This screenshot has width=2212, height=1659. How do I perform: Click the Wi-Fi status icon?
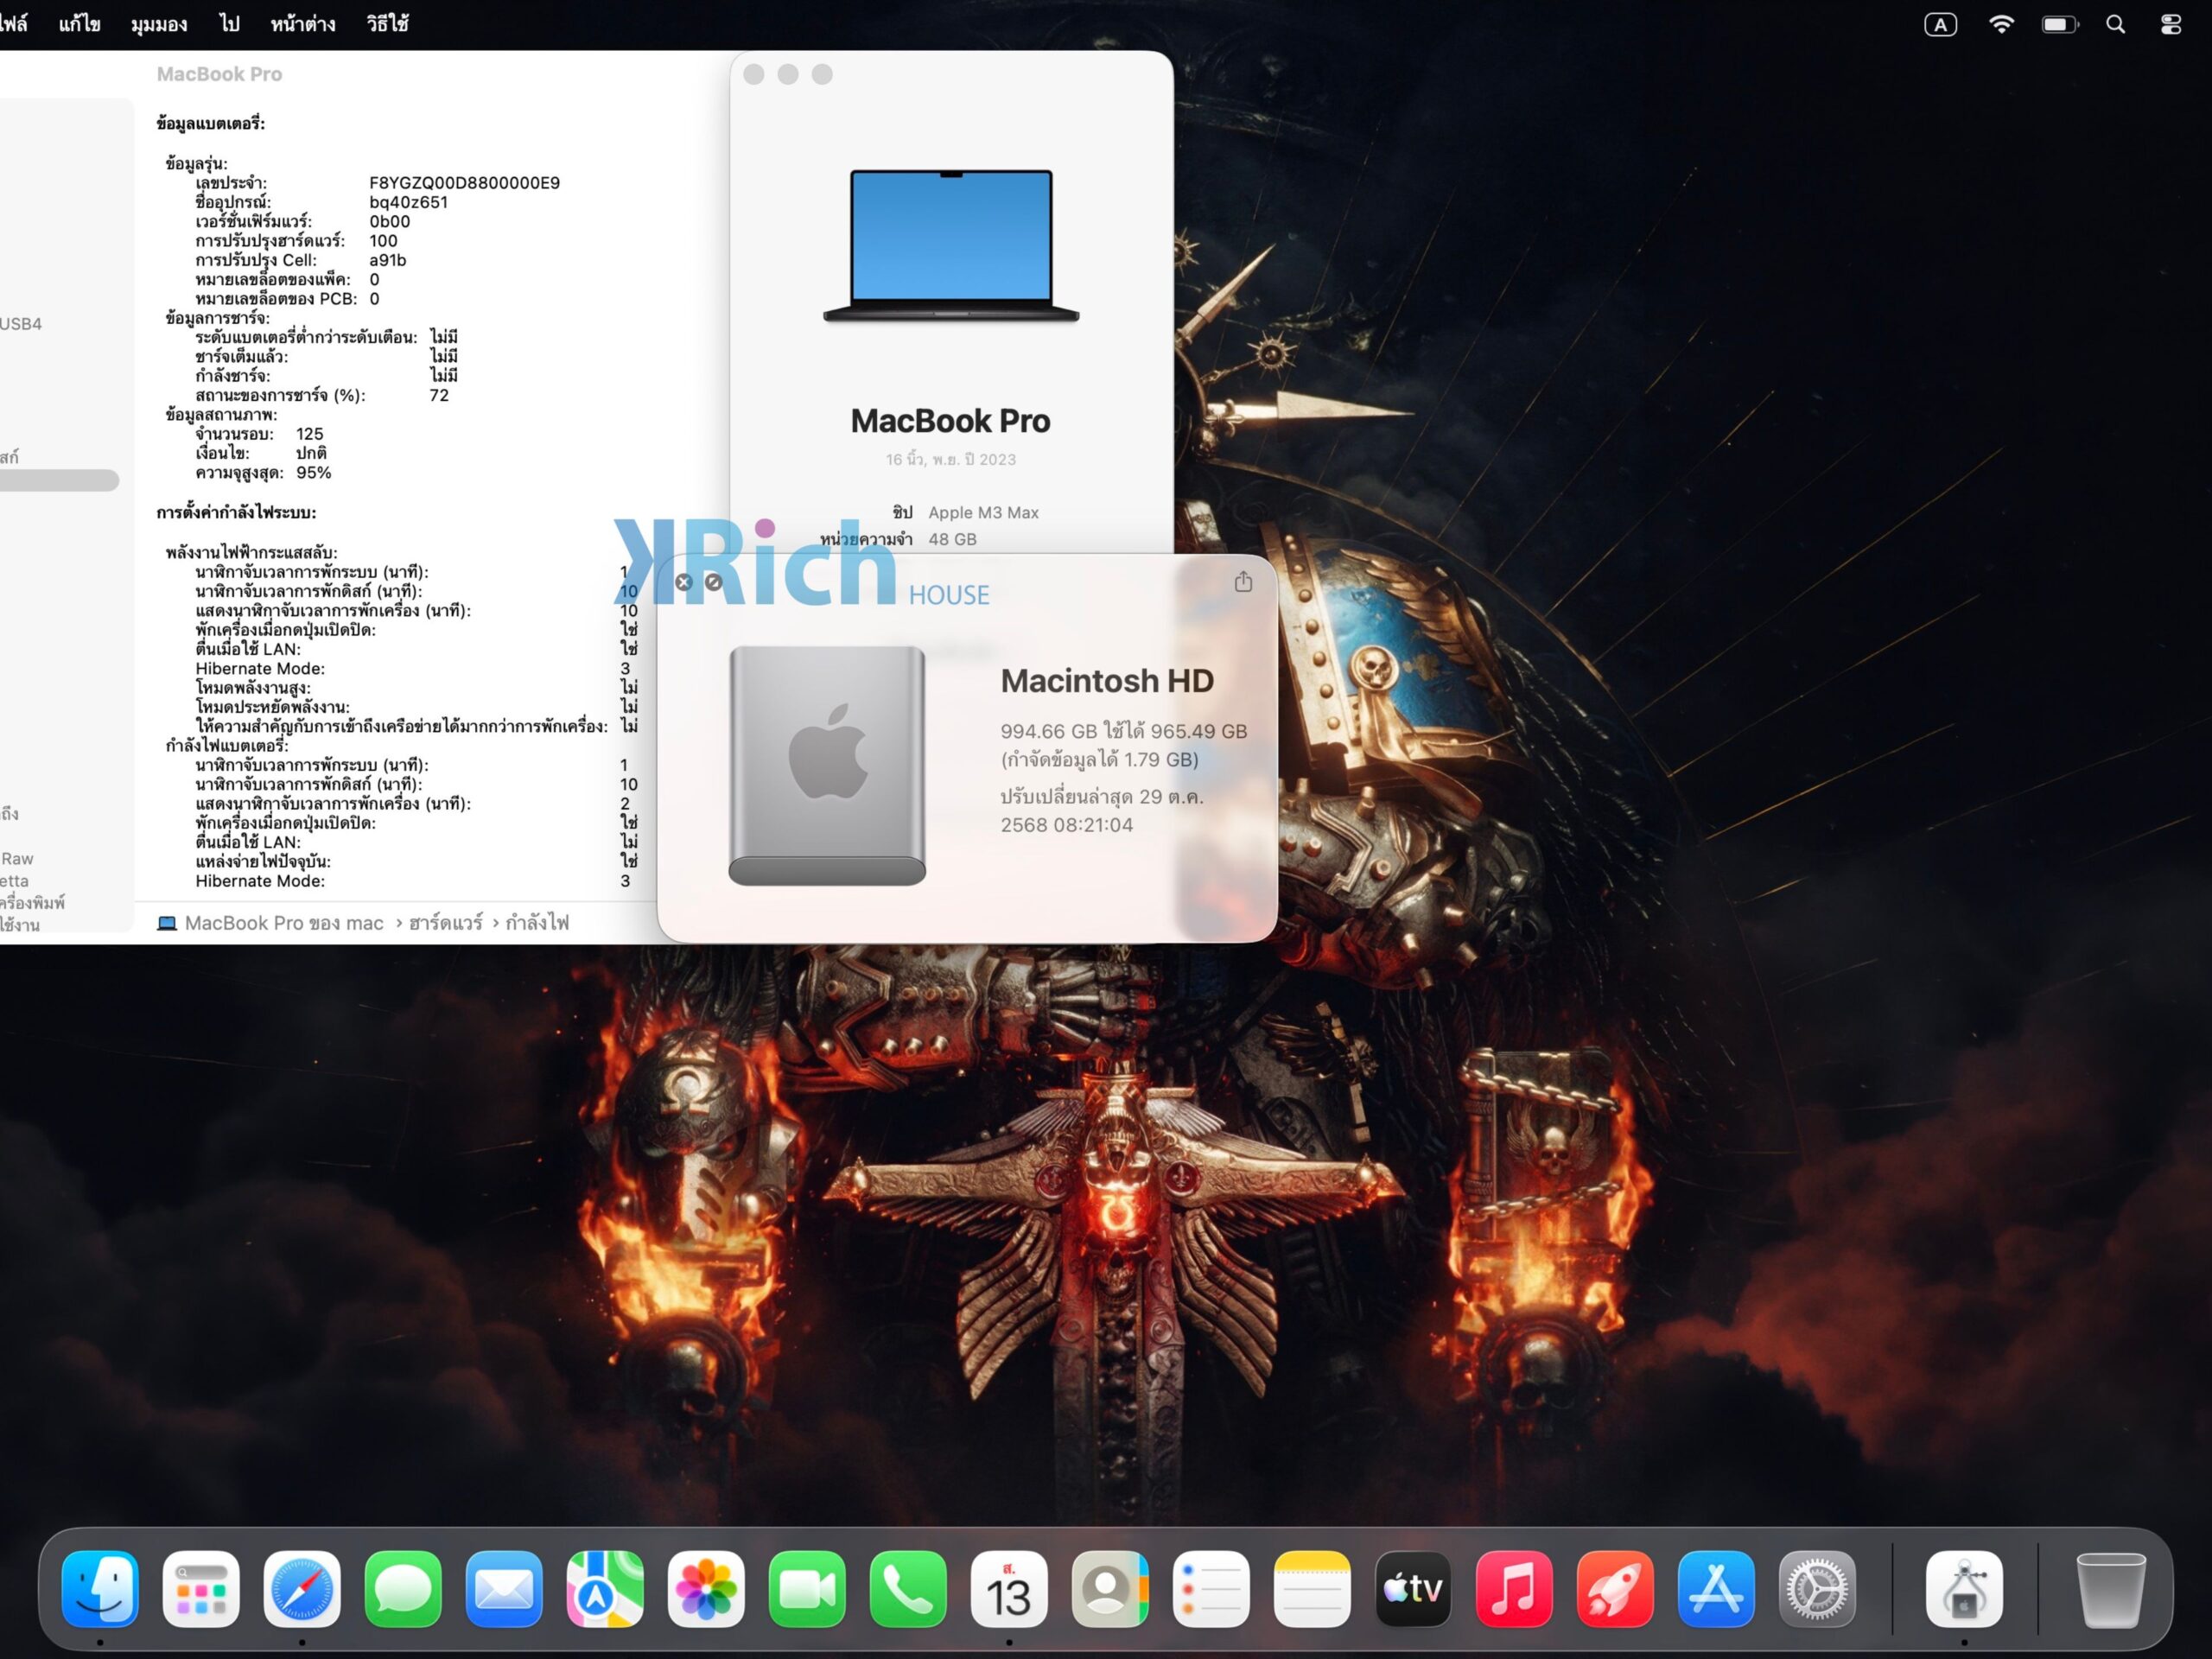(2001, 24)
